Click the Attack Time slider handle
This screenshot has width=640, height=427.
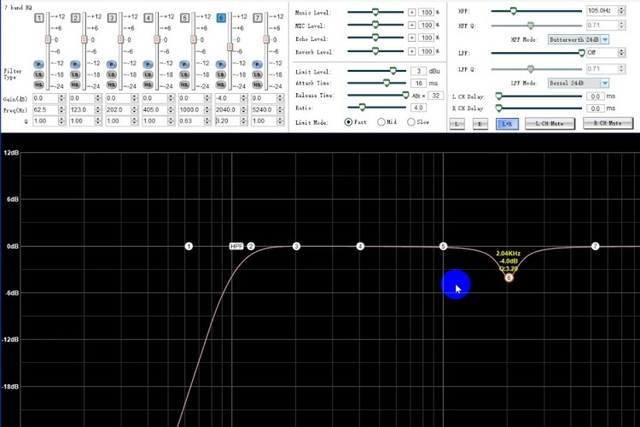(x=386, y=83)
